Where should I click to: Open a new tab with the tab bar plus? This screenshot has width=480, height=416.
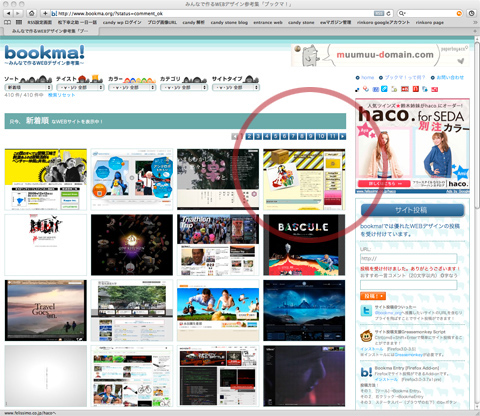pyautogui.click(x=475, y=31)
